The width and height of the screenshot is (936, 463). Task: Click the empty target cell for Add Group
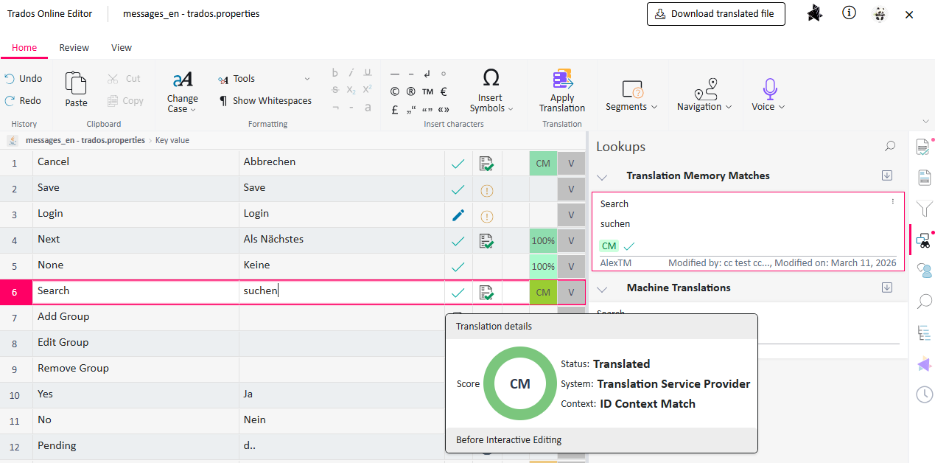[x=341, y=317]
